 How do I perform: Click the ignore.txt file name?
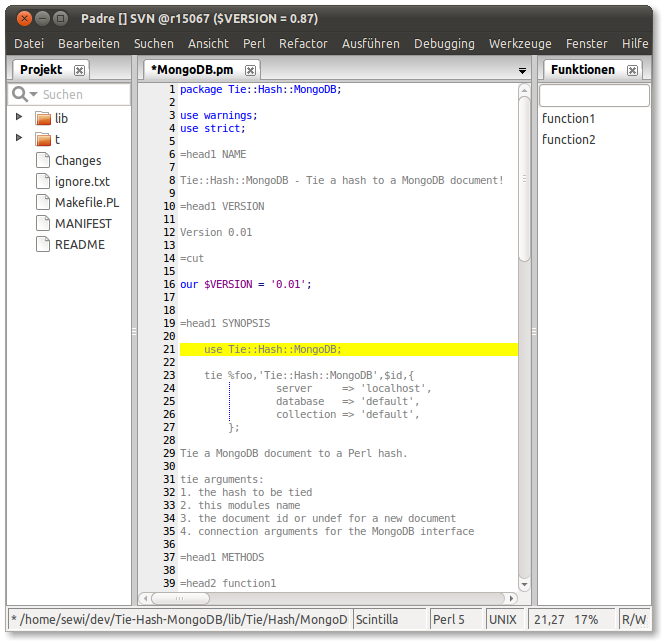pos(82,182)
